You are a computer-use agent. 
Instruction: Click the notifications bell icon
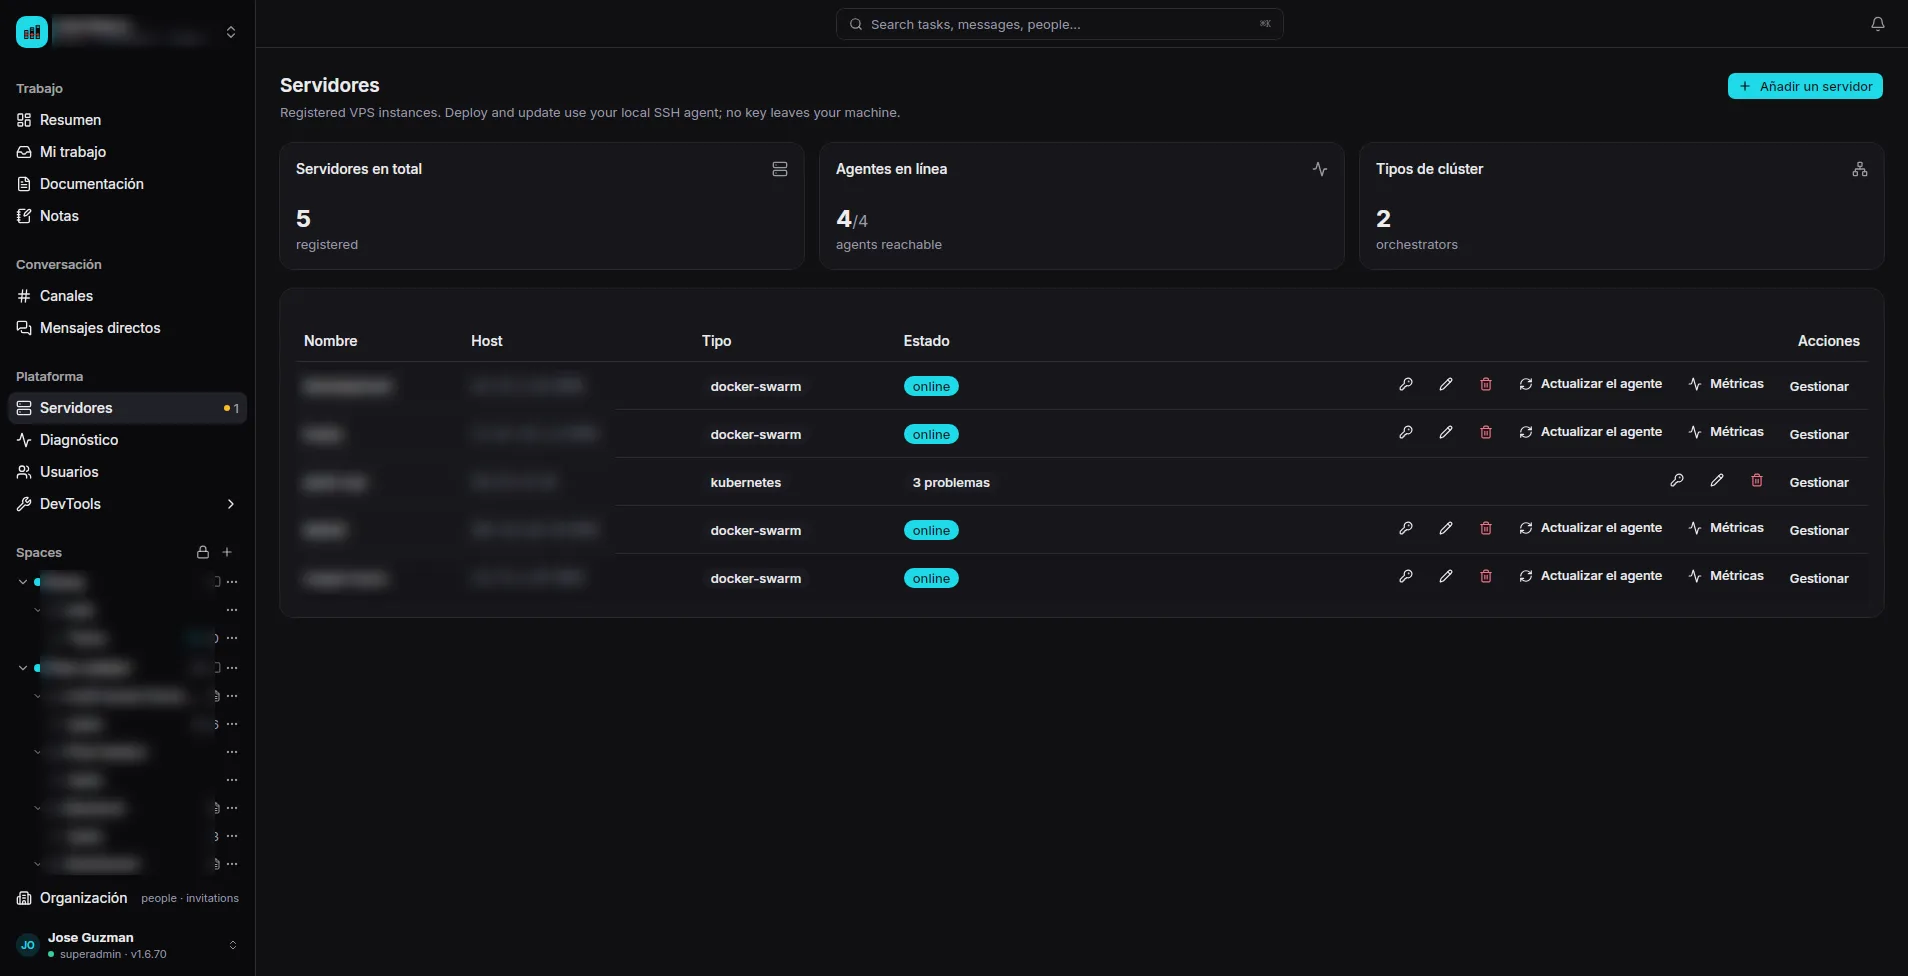[1878, 24]
